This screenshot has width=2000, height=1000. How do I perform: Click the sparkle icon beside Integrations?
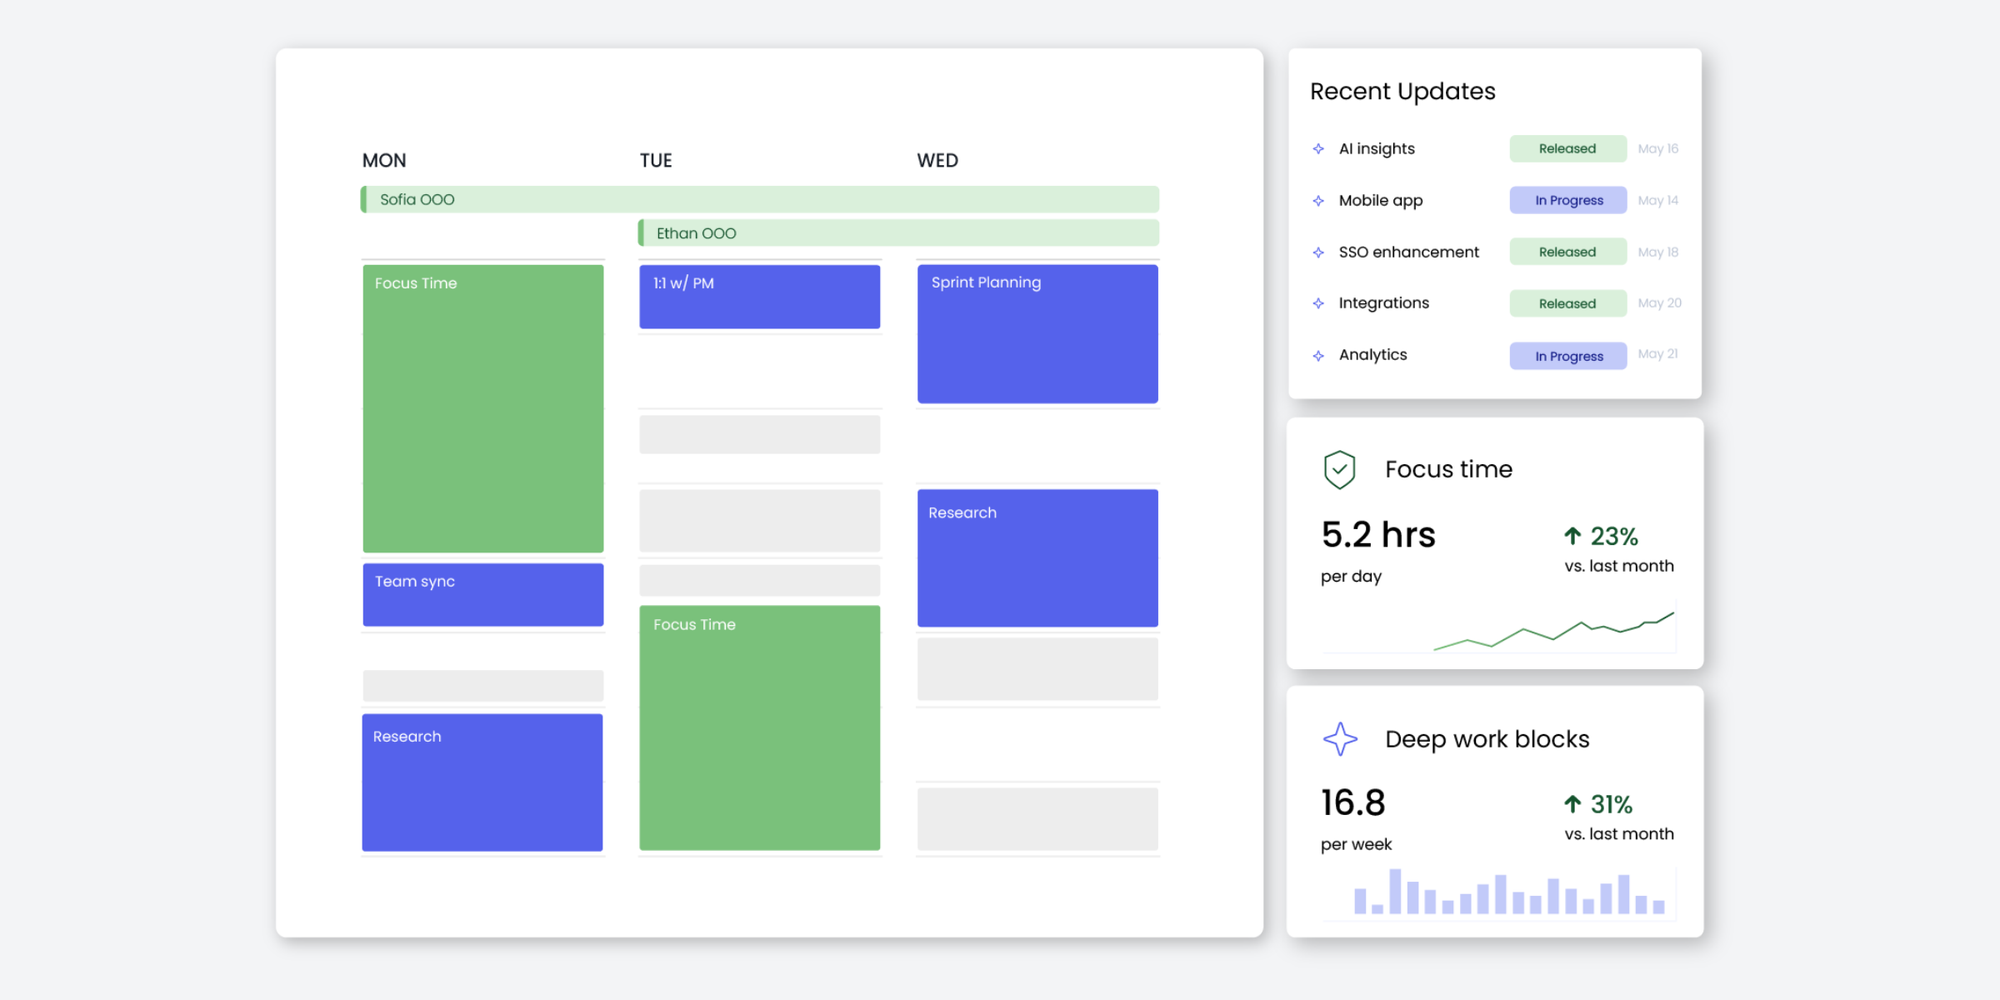pyautogui.click(x=1318, y=303)
